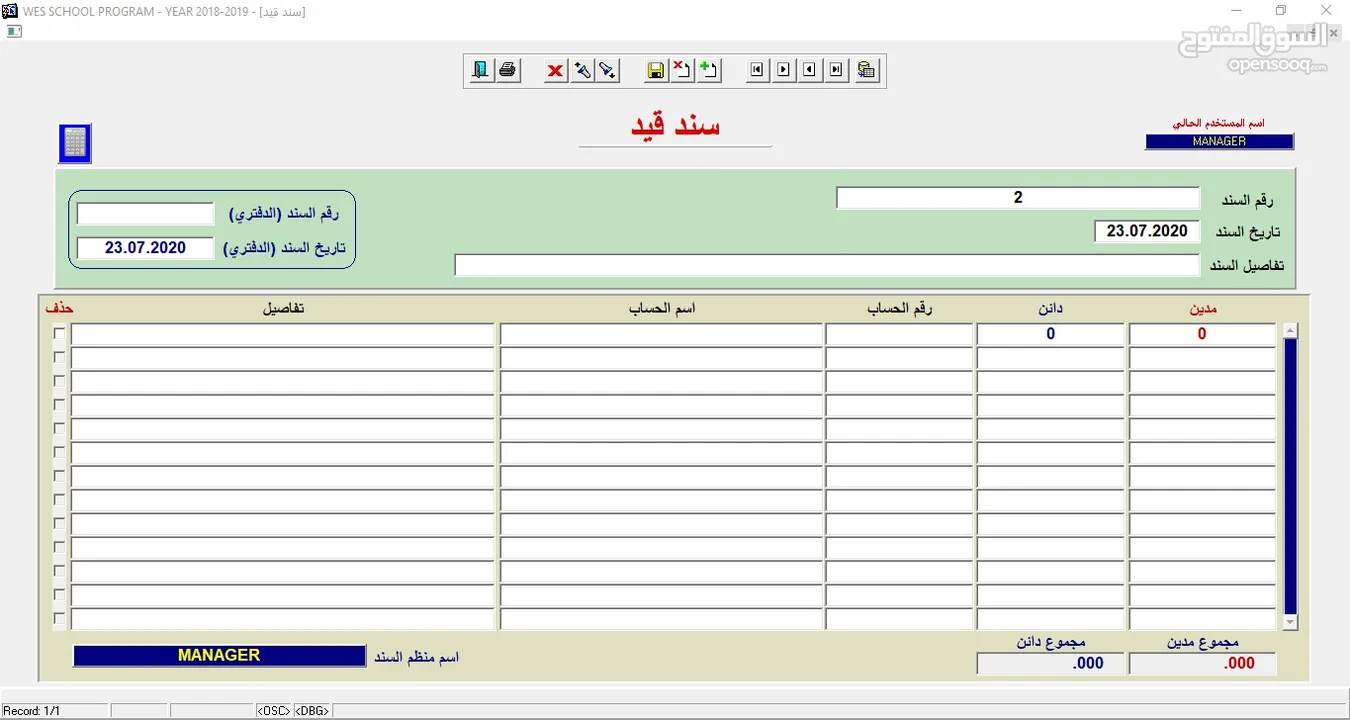Click the <DBG> status bar indicator
This screenshot has width=1350, height=720.
(x=312, y=711)
